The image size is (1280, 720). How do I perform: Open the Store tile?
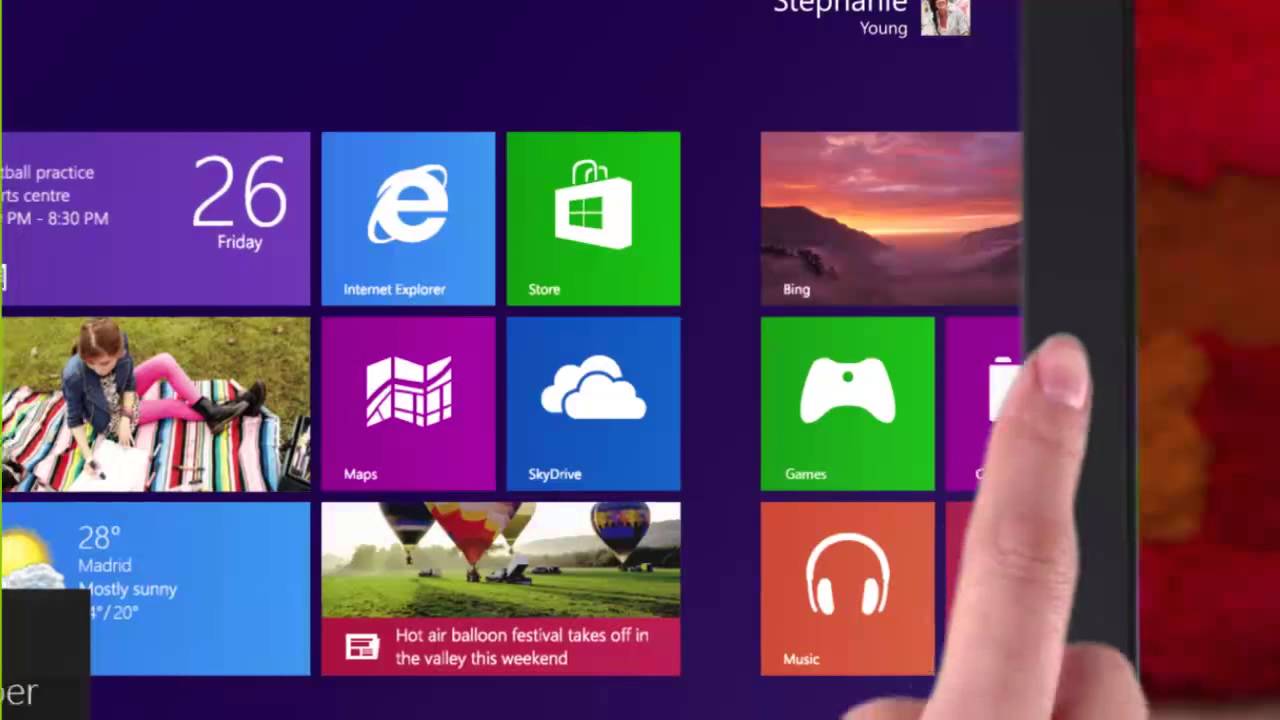pyautogui.click(x=593, y=218)
